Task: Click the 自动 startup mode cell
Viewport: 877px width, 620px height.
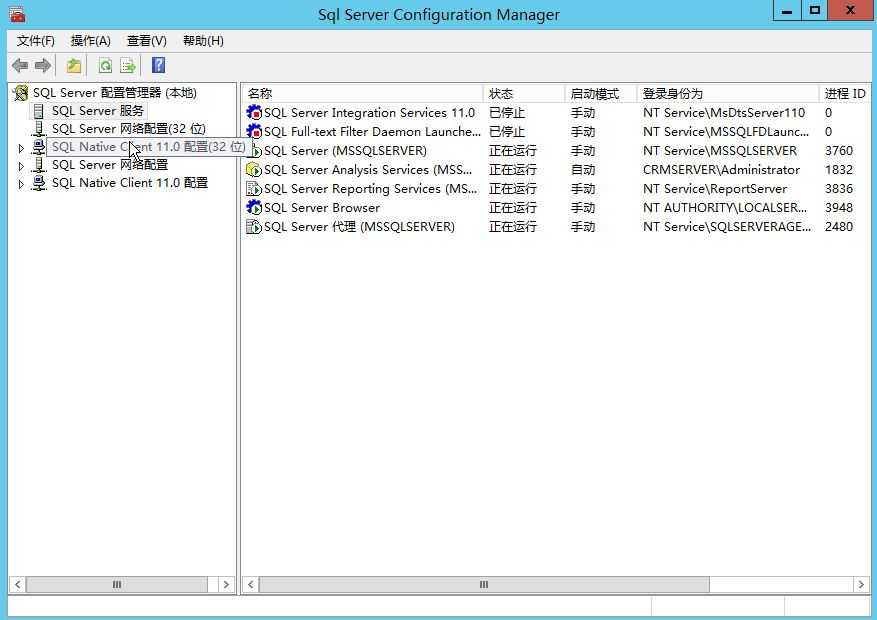Action: point(582,170)
